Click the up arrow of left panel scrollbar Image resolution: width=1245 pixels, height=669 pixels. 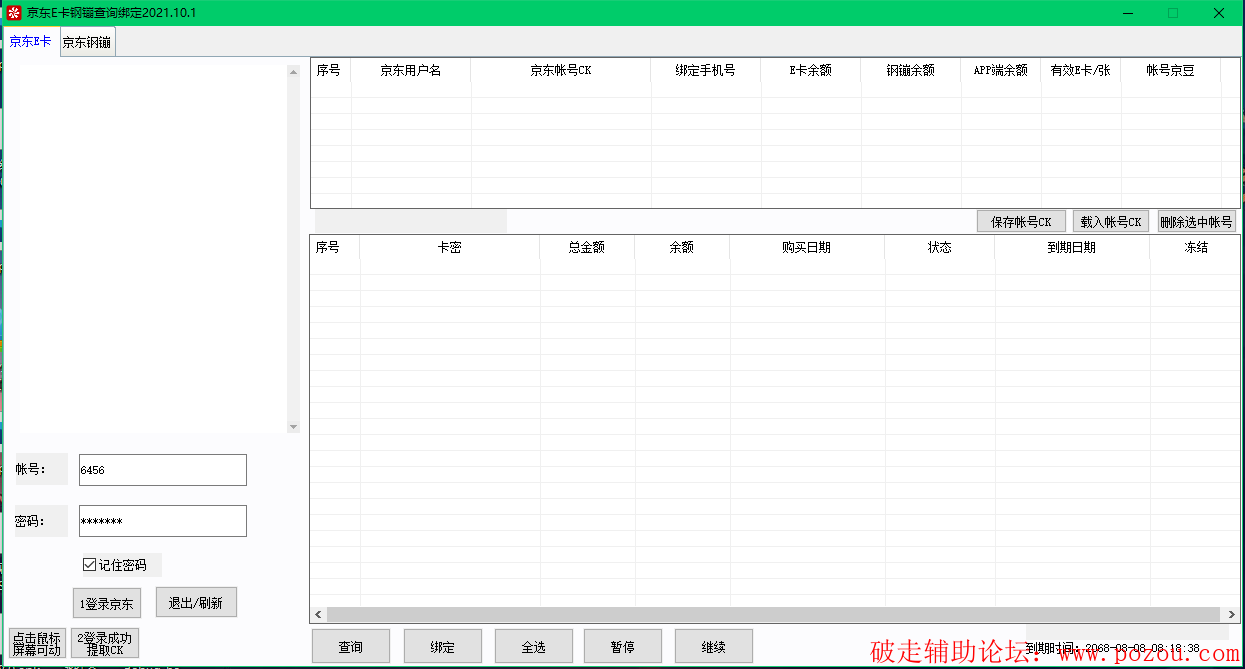(x=293, y=72)
